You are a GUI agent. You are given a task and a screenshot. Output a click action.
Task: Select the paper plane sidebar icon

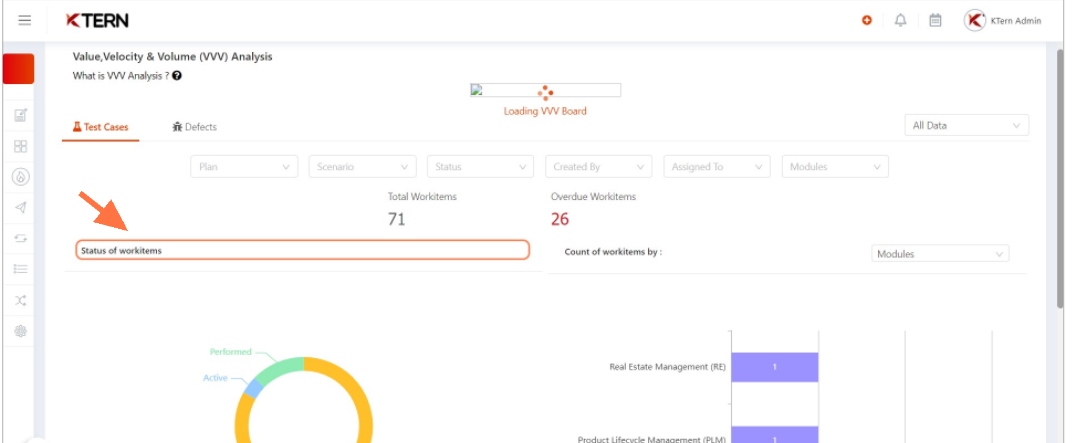[21, 207]
